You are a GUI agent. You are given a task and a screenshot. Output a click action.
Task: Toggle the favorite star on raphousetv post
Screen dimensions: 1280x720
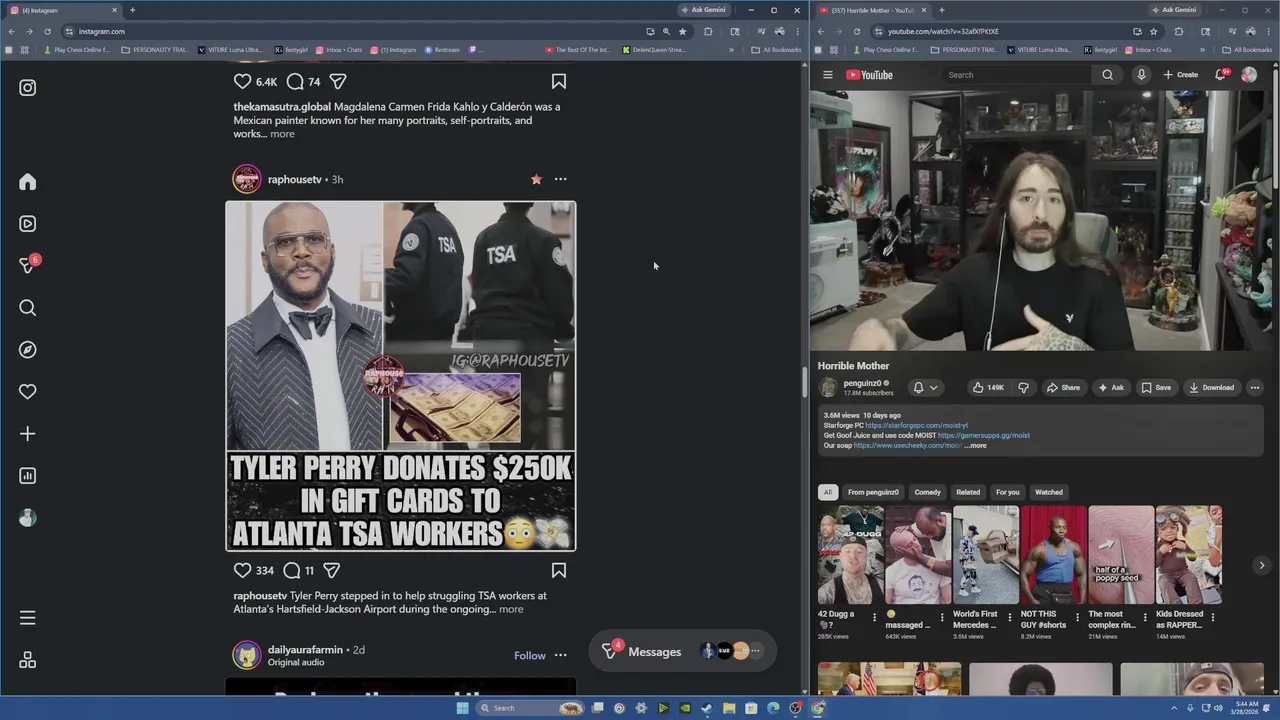536,179
